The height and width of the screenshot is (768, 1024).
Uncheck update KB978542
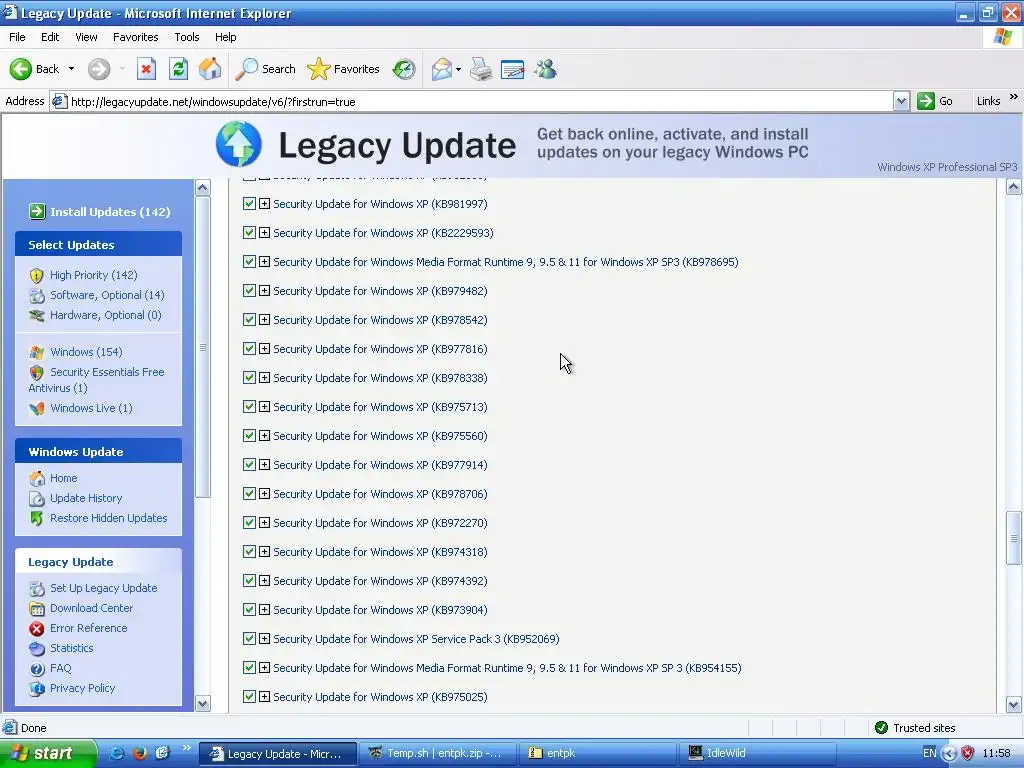click(x=249, y=319)
